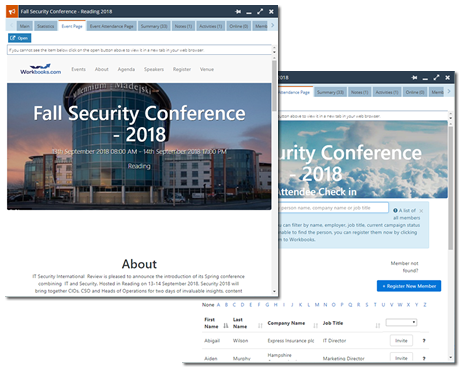Viewport: 467px width, 372px height.
Task: Filter members by letter W
Action: 400,305
